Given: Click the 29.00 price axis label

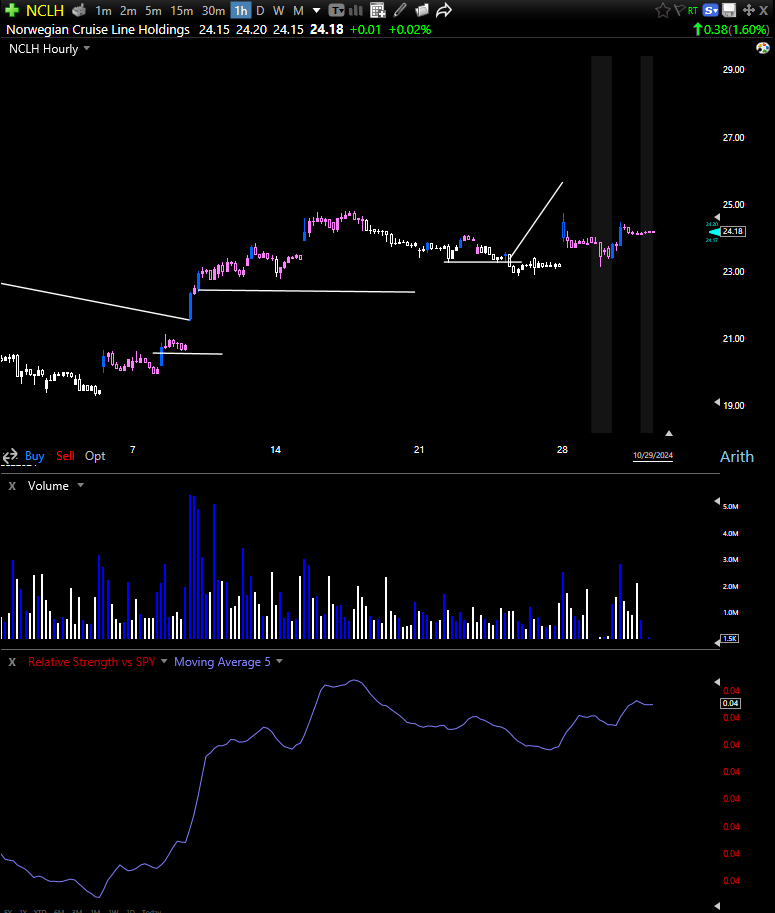Looking at the screenshot, I should click(734, 70).
